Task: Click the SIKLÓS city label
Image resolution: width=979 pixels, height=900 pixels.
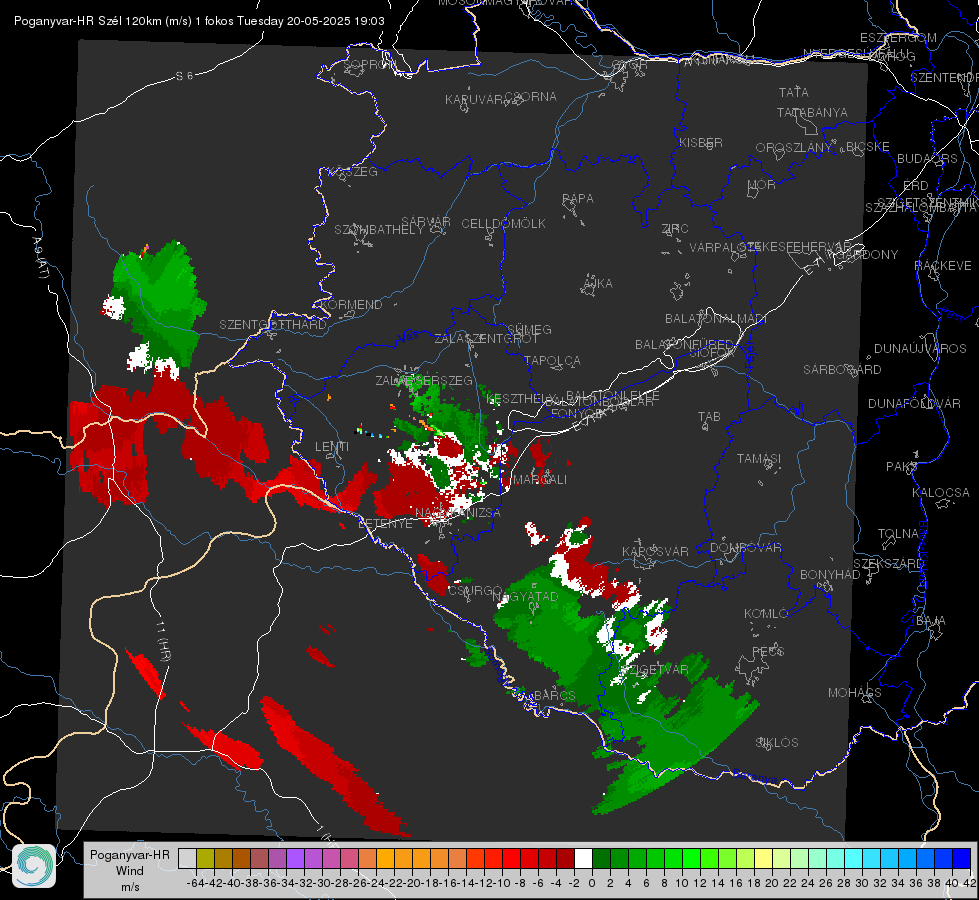Action: [x=777, y=743]
